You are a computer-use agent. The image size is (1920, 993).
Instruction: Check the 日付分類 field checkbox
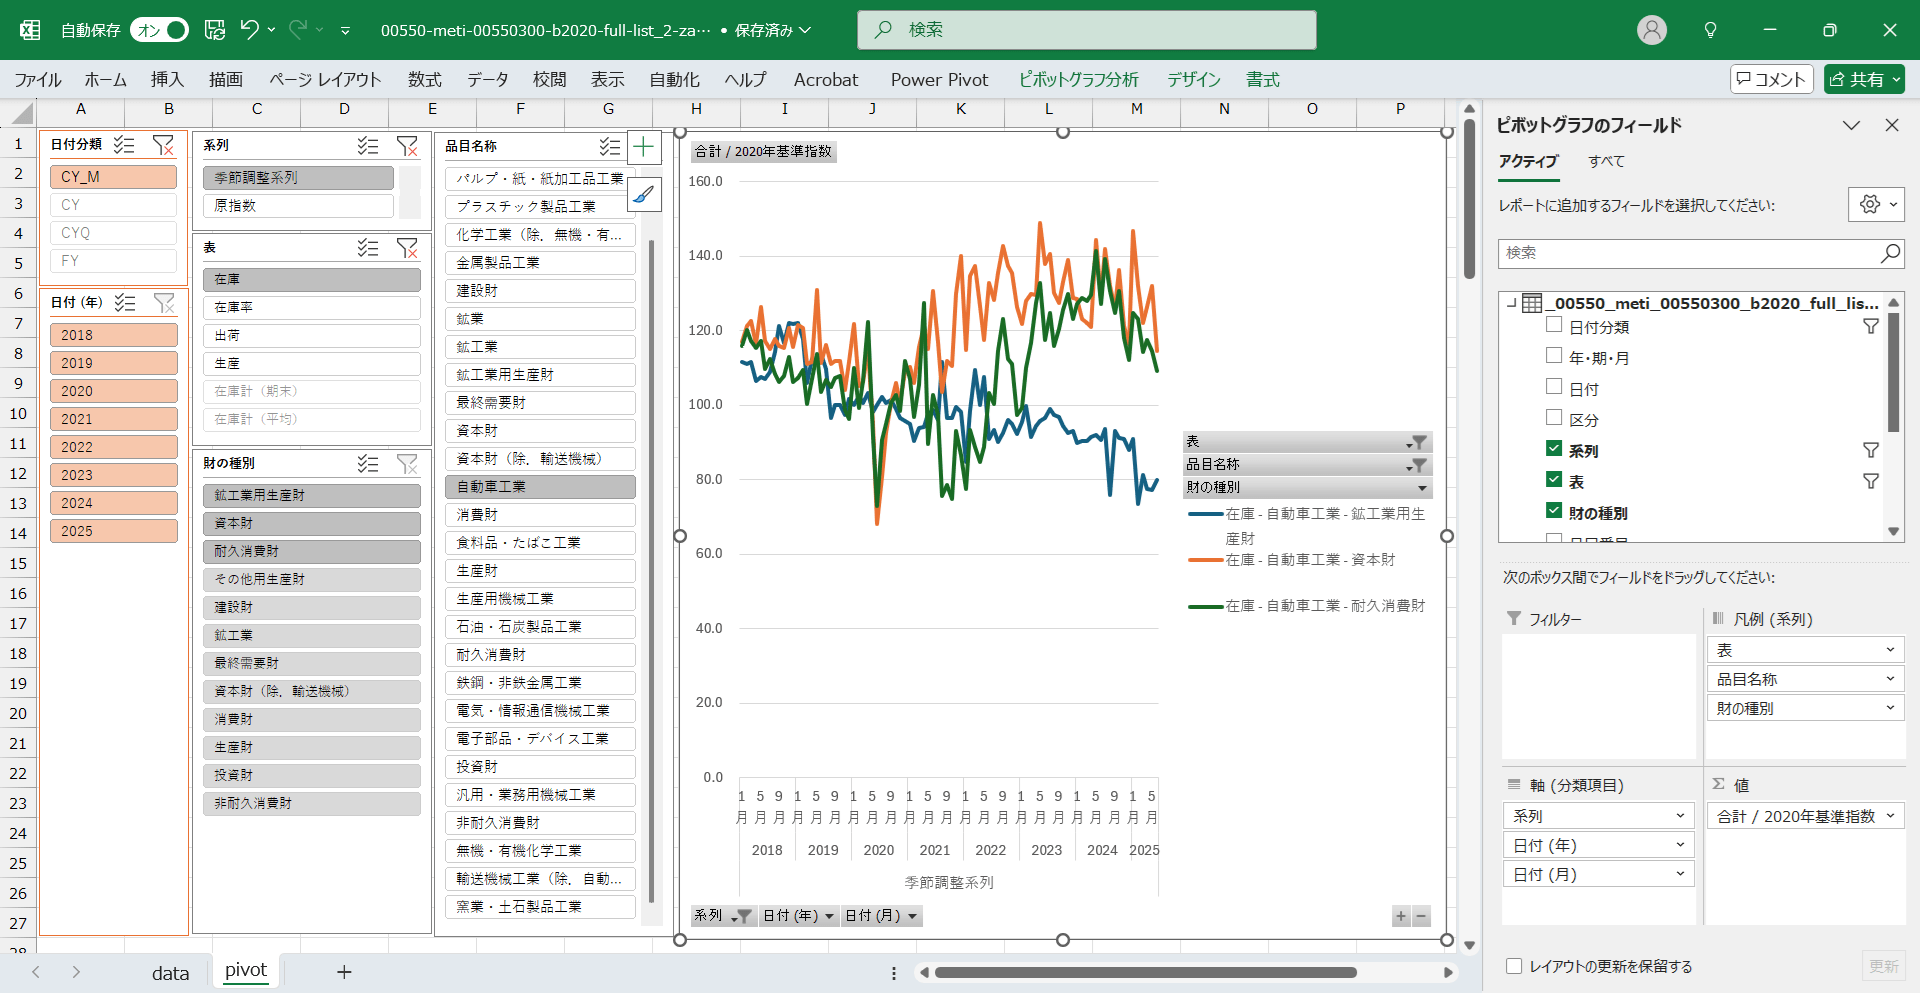tap(1554, 326)
